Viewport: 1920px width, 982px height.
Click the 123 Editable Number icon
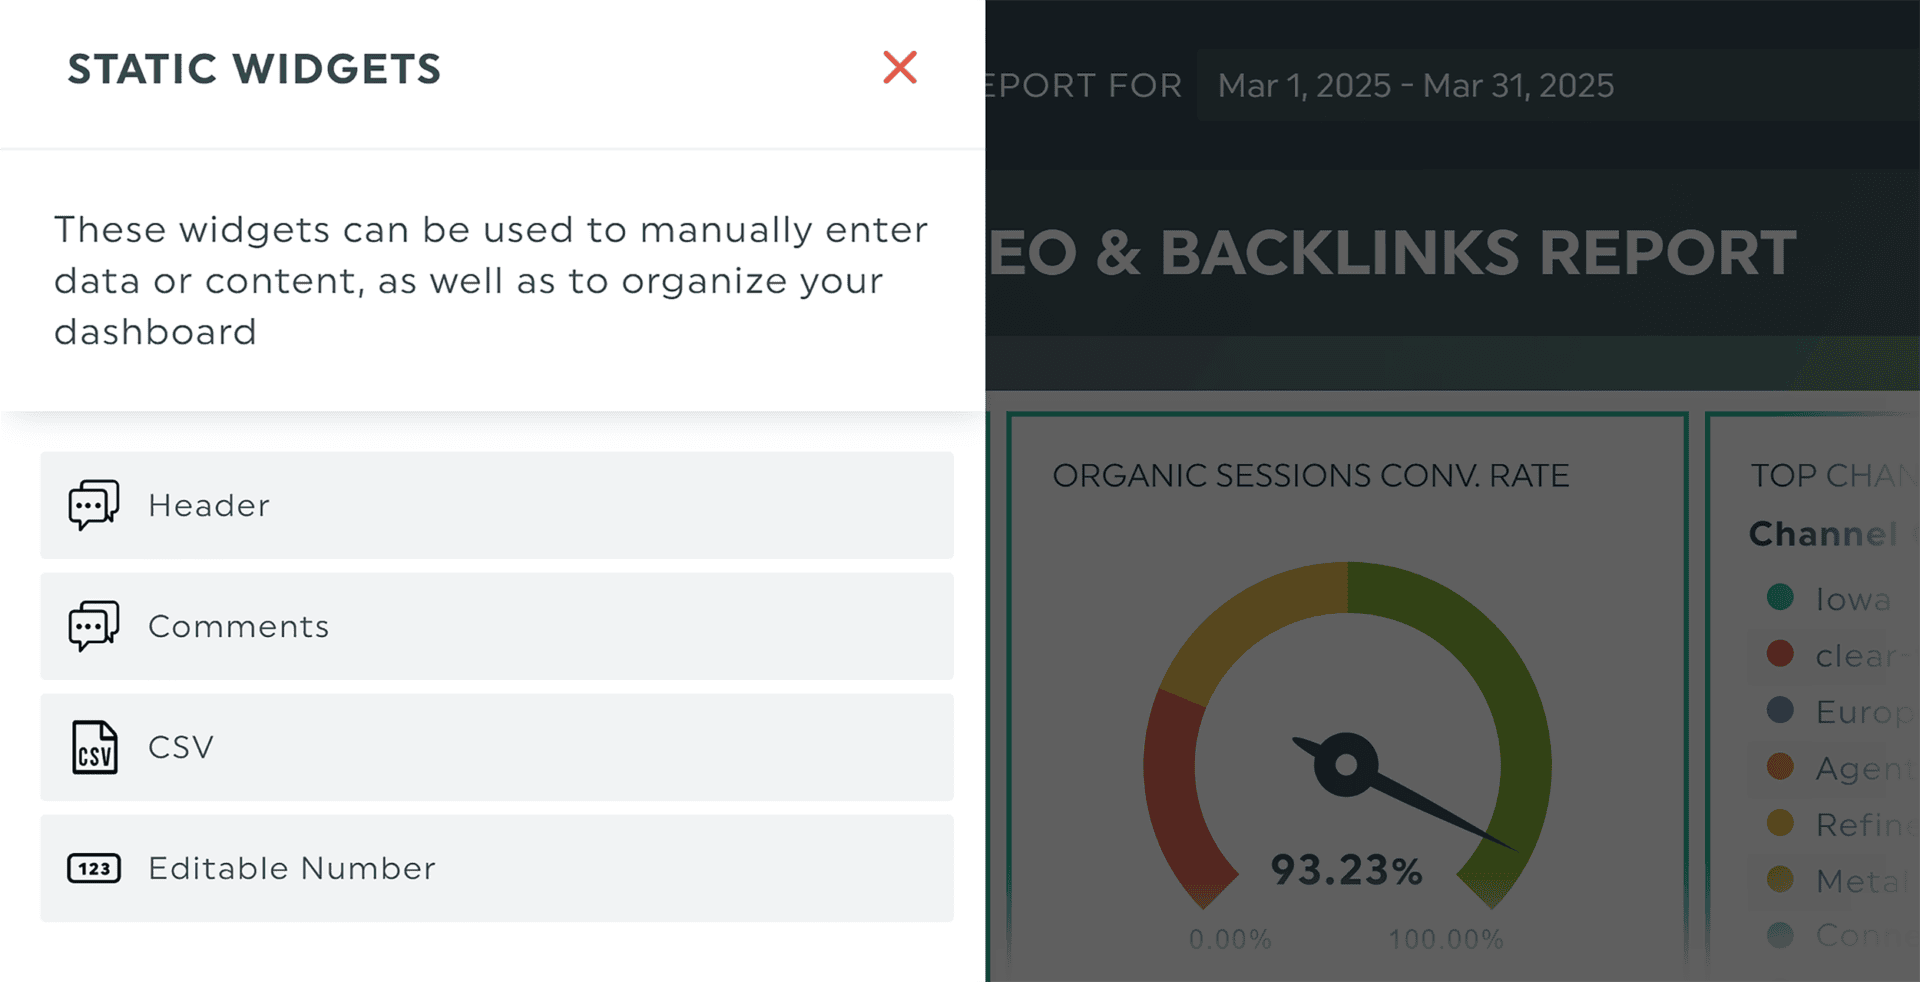click(94, 868)
